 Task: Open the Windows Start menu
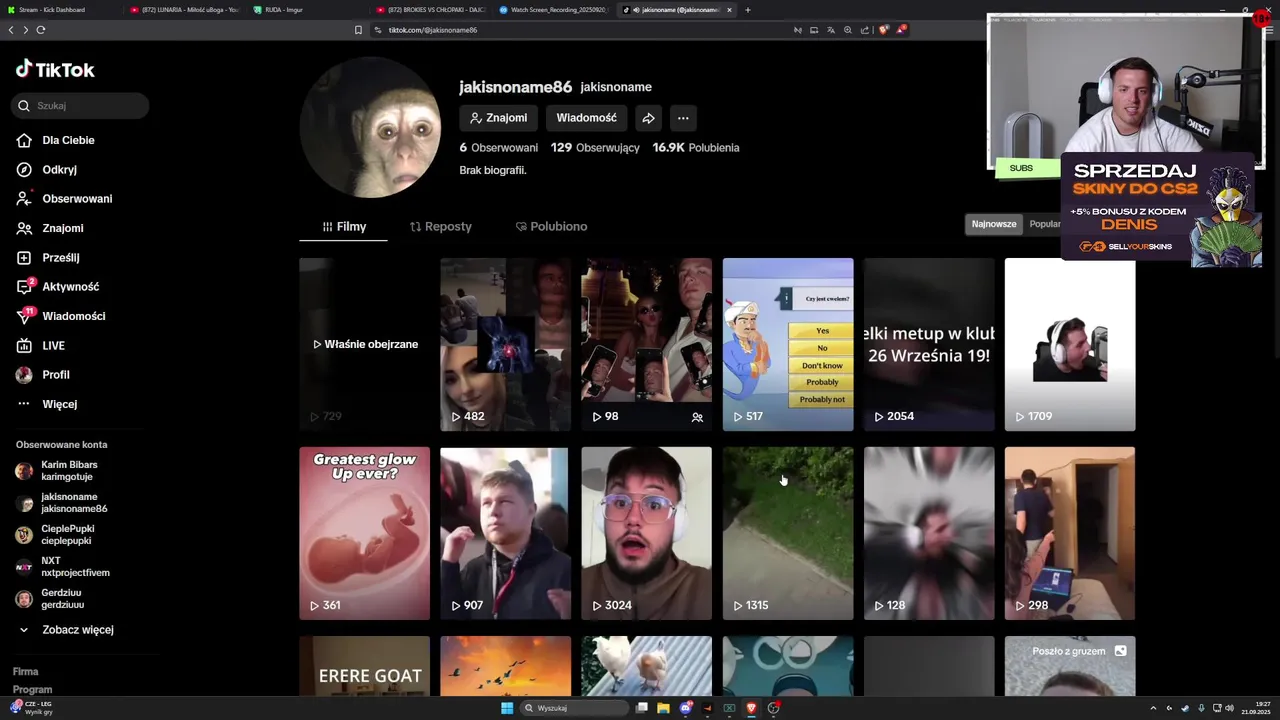tap(507, 708)
